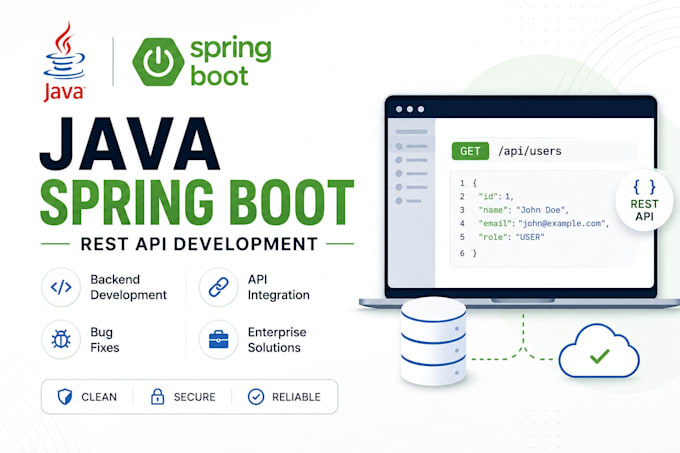Click the green SPRING BOOT heading
This screenshot has width=680, height=453.
197,202
